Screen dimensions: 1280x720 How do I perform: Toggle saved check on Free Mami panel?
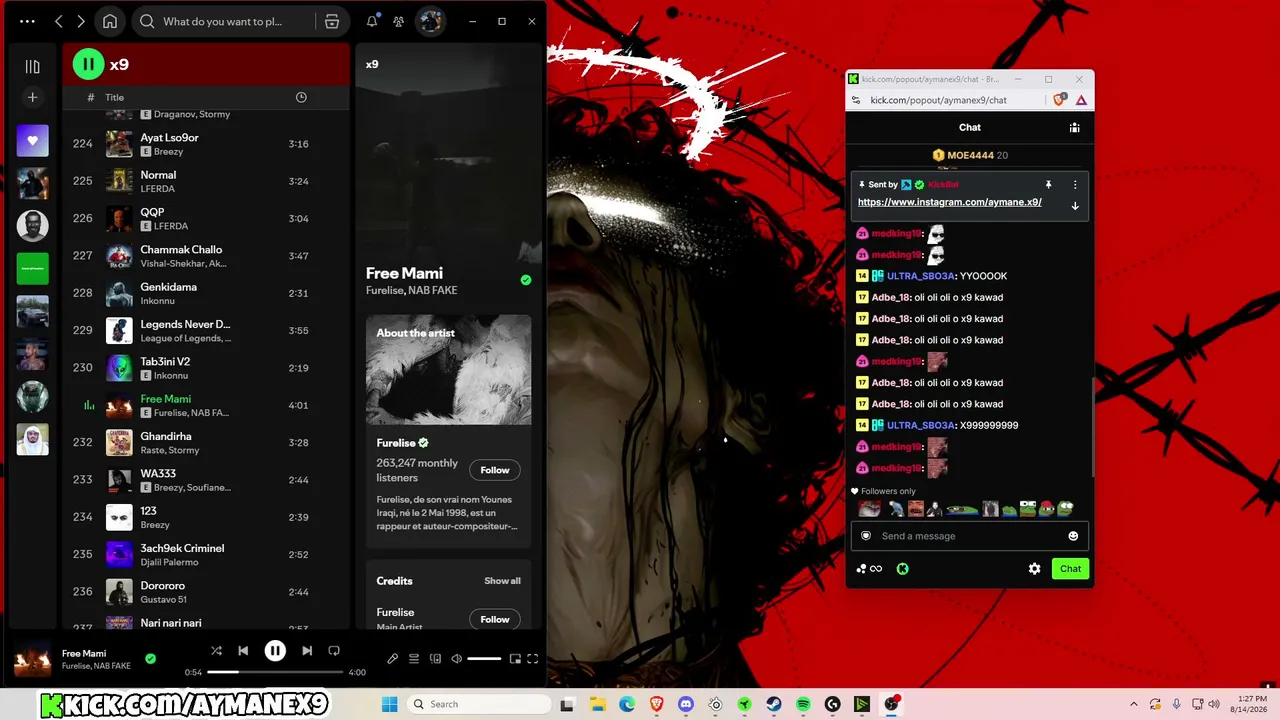(526, 280)
